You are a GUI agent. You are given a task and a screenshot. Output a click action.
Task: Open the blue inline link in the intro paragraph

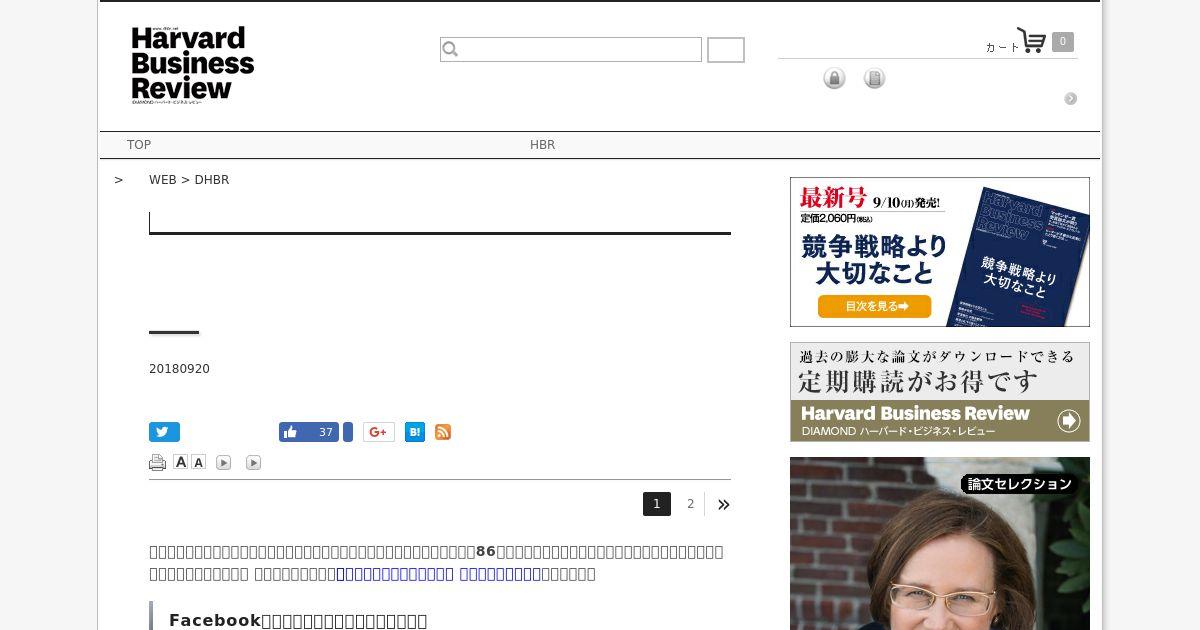[x=439, y=574]
